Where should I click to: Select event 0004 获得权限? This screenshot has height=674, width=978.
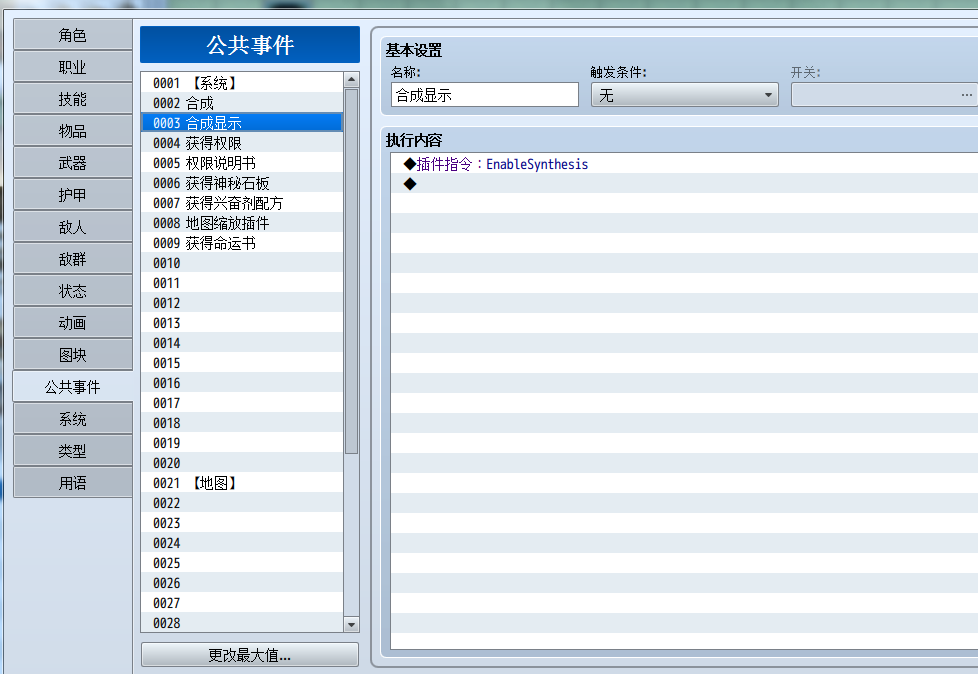coord(242,143)
